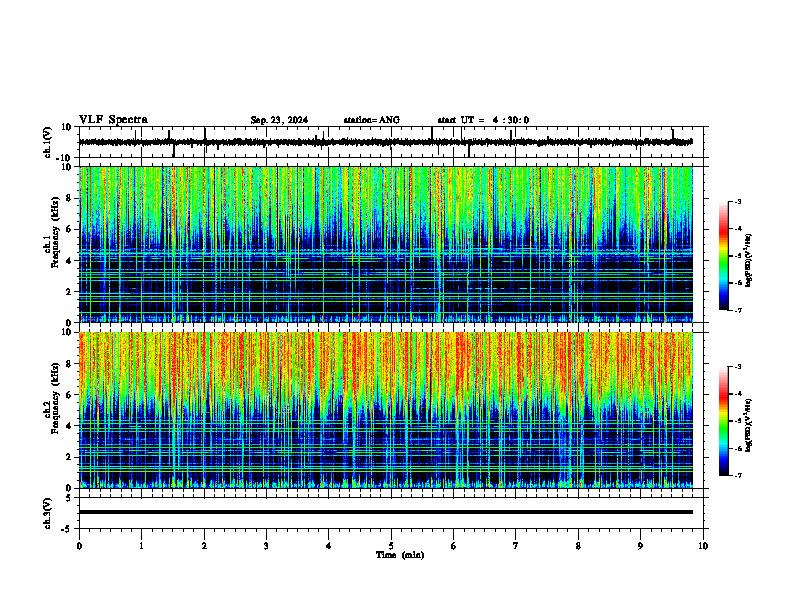The height and width of the screenshot is (612, 792).
Task: Click the "5" tick on ch.3(V) axis
Action: pyautogui.click(x=70, y=497)
